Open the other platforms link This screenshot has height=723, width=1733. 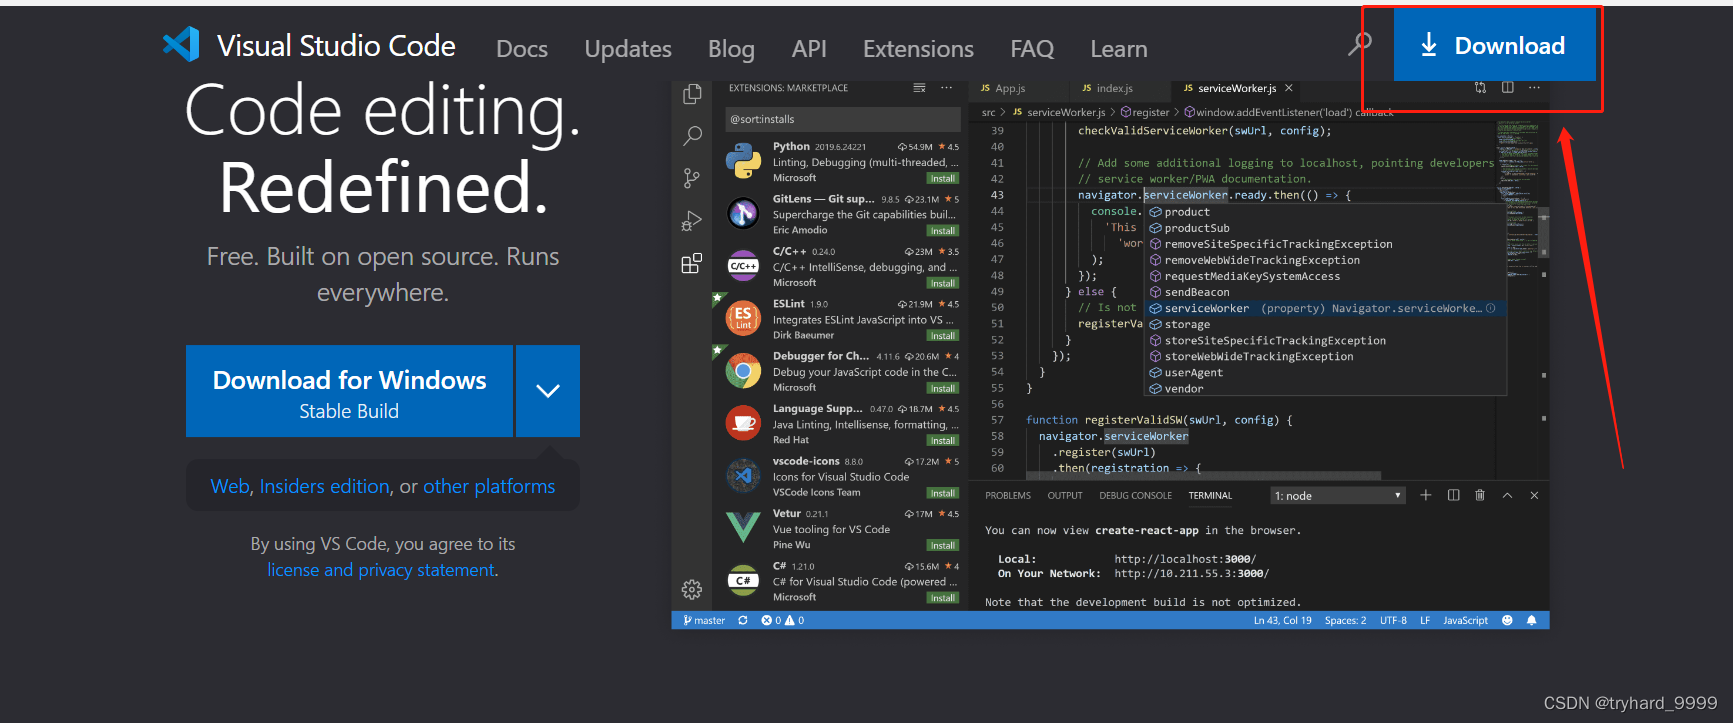pyautogui.click(x=489, y=486)
